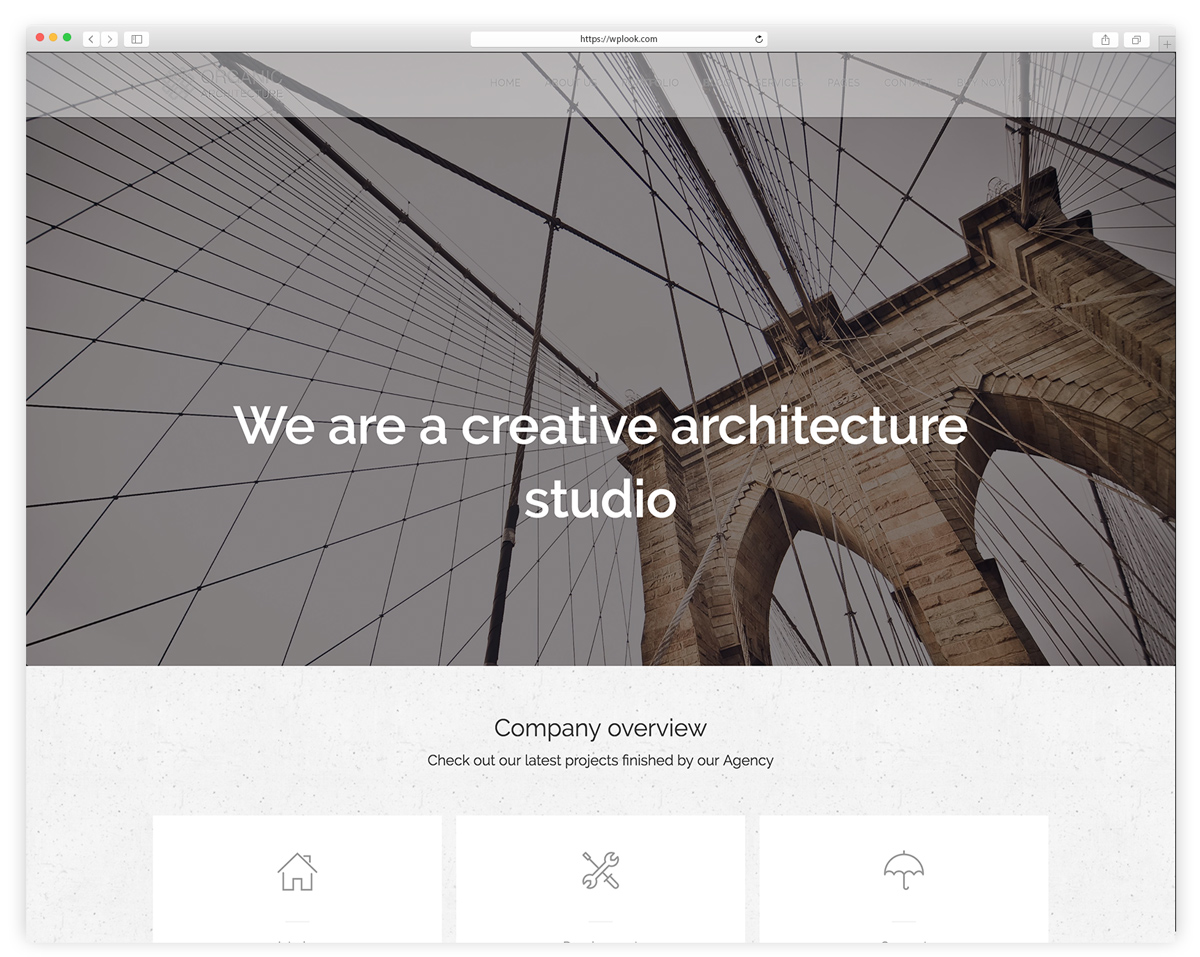This screenshot has width=1200, height=957.
Task: Click the house icon in the first card
Action: [x=297, y=871]
